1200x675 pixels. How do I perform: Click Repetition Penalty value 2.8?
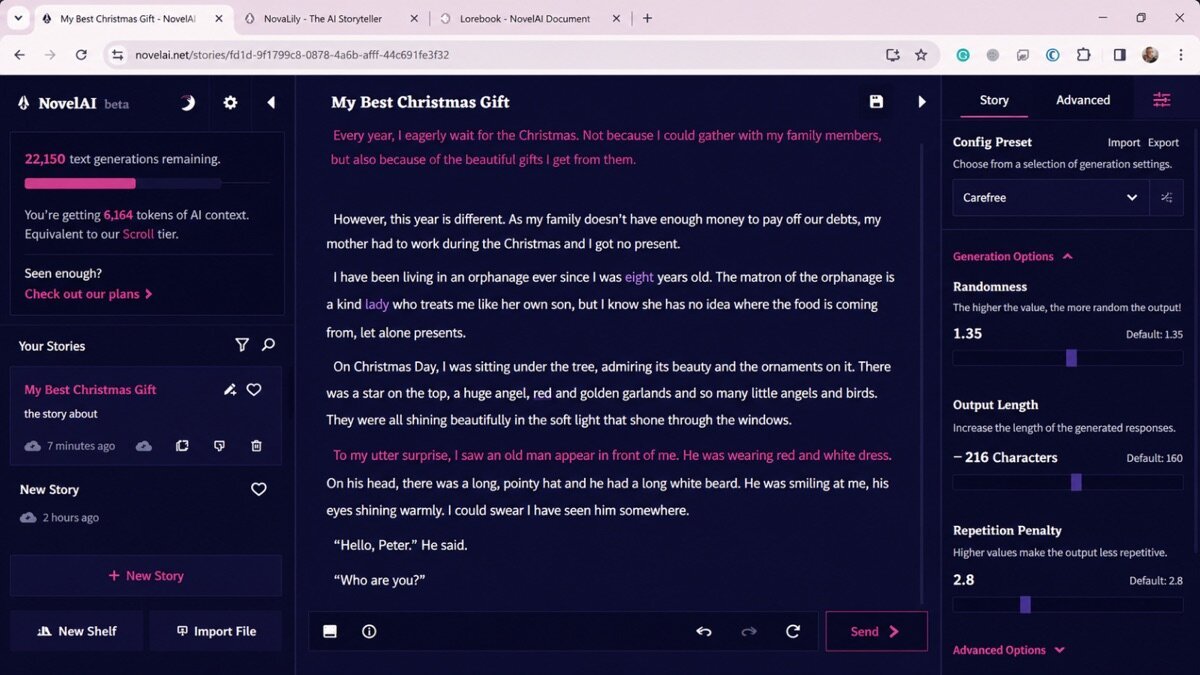pyautogui.click(x=963, y=580)
